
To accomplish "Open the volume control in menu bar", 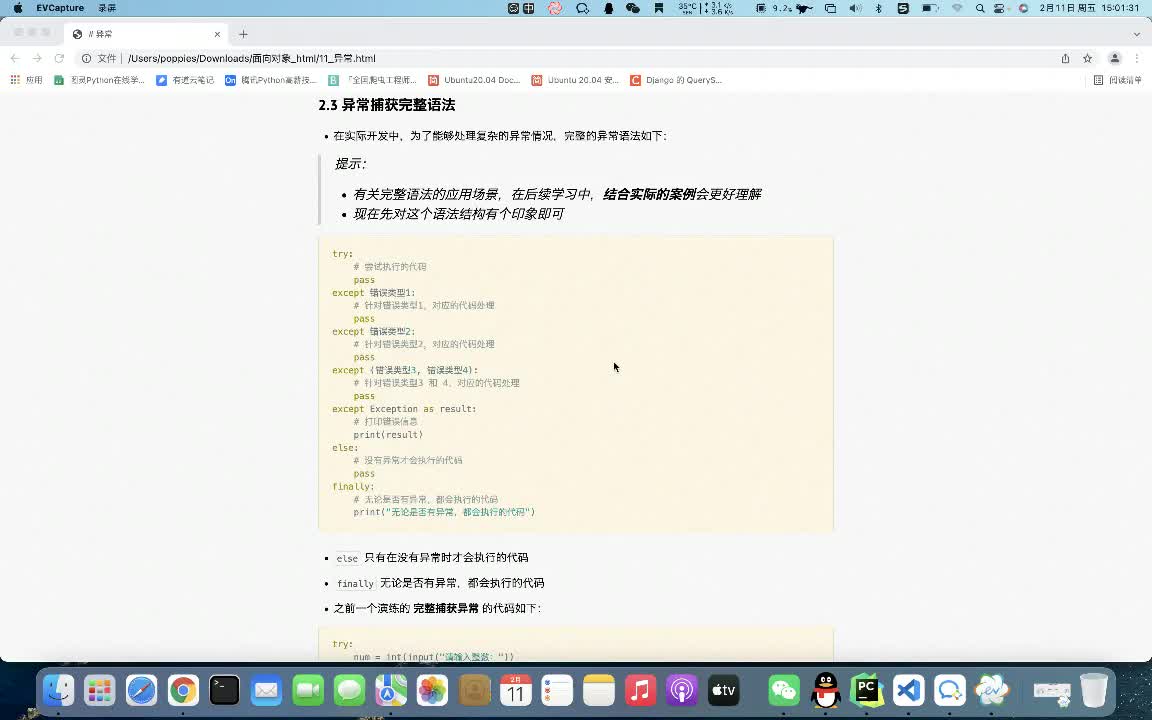I will (855, 8).
